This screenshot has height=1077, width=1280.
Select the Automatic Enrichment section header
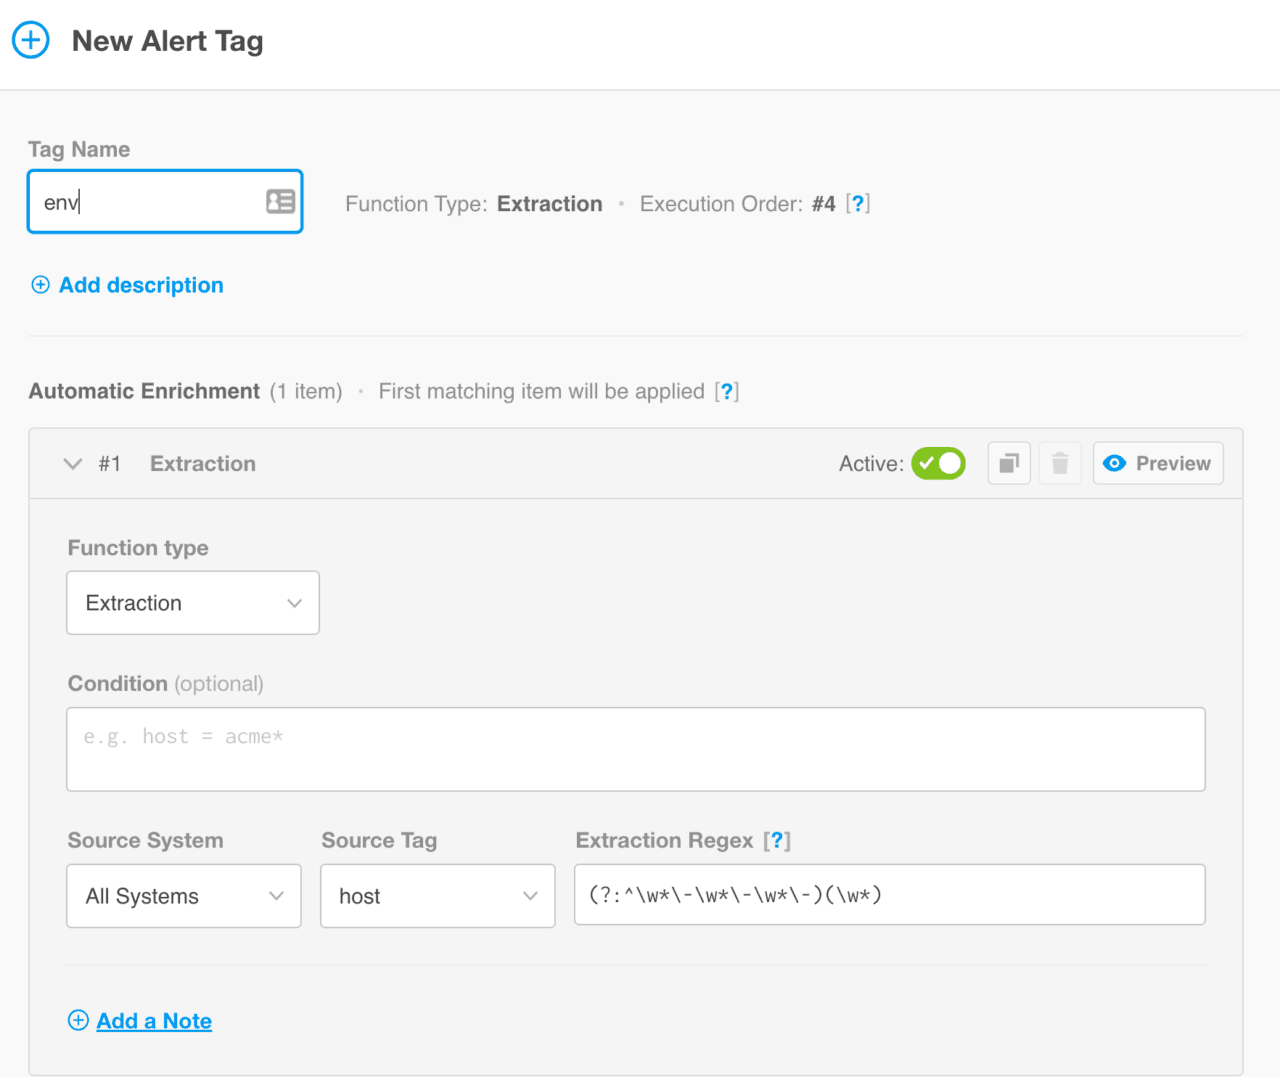click(x=143, y=391)
